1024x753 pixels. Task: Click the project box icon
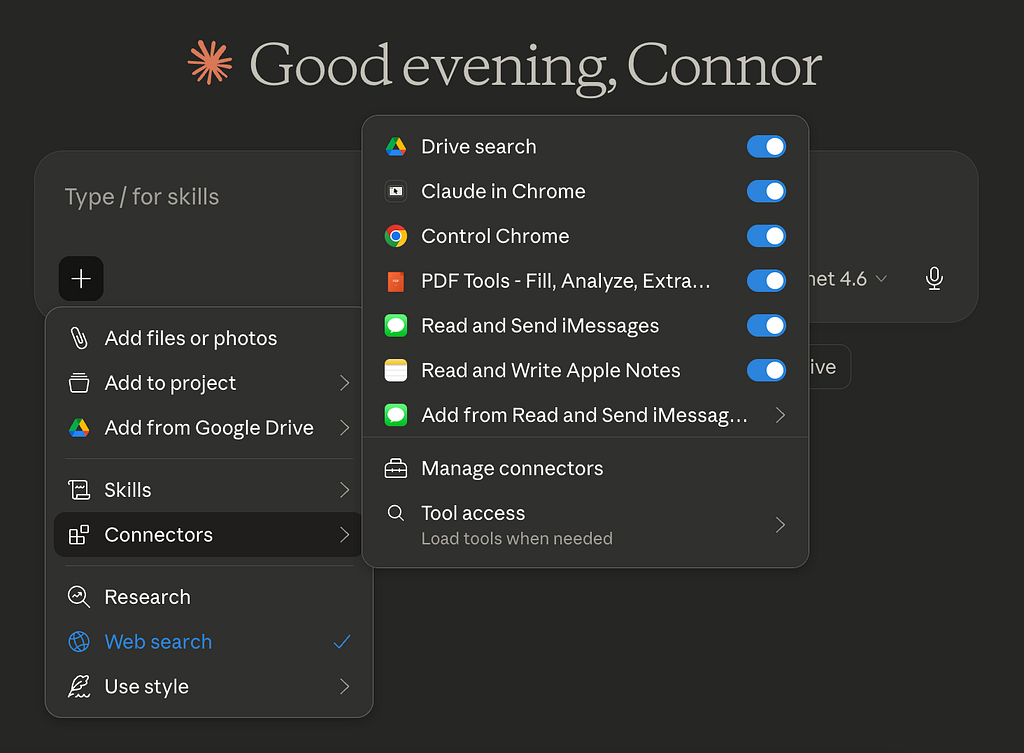tap(79, 383)
